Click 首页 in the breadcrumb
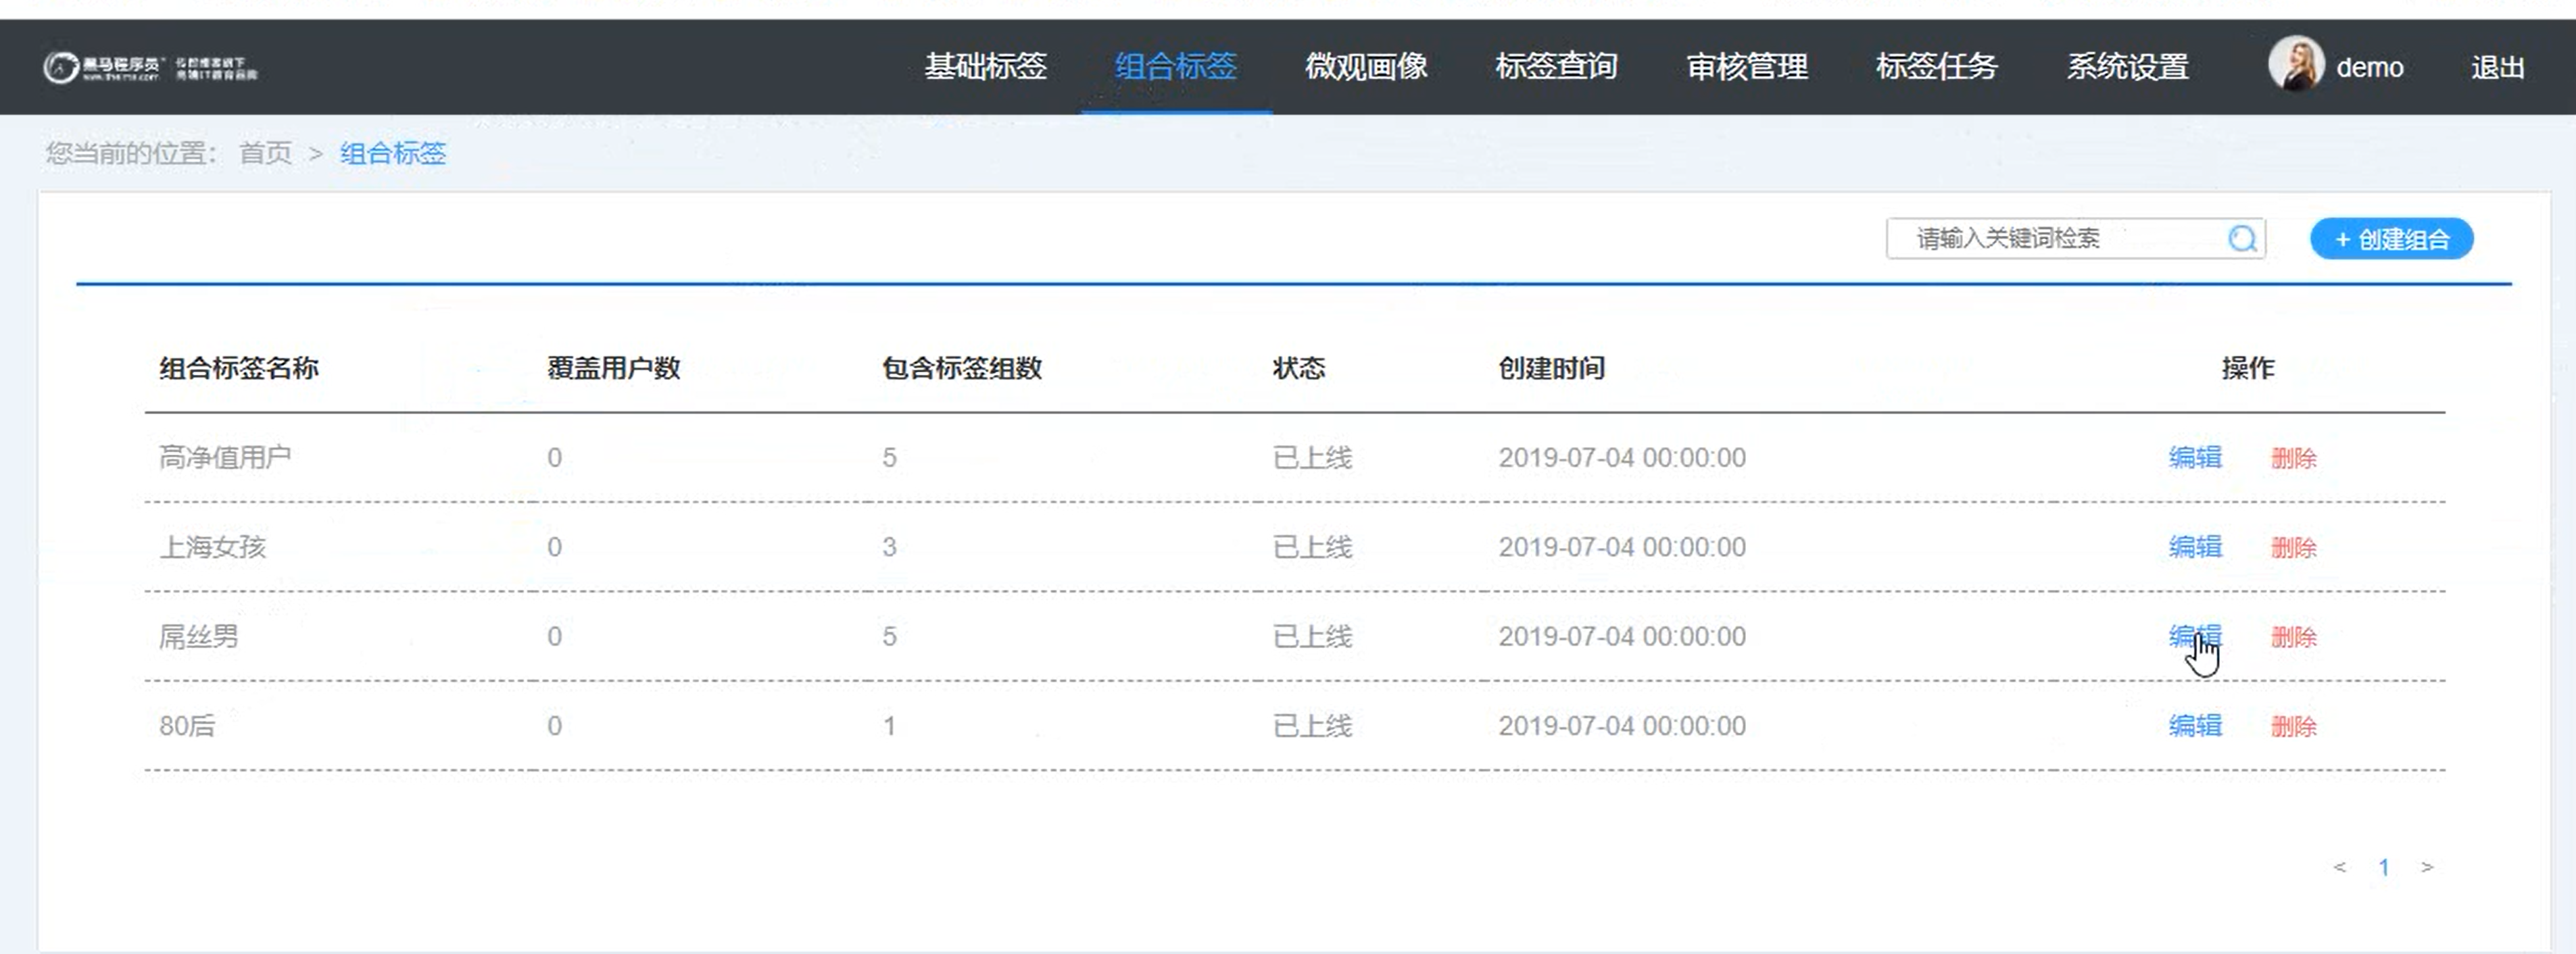 click(x=265, y=154)
